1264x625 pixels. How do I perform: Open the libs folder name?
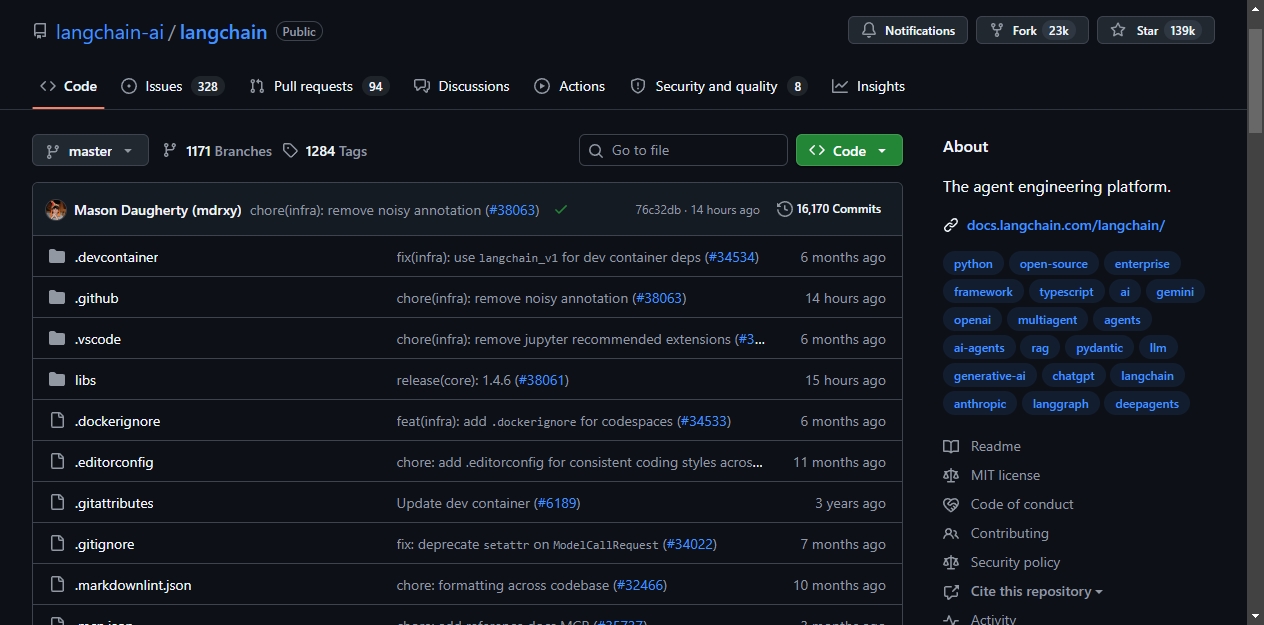[86, 380]
